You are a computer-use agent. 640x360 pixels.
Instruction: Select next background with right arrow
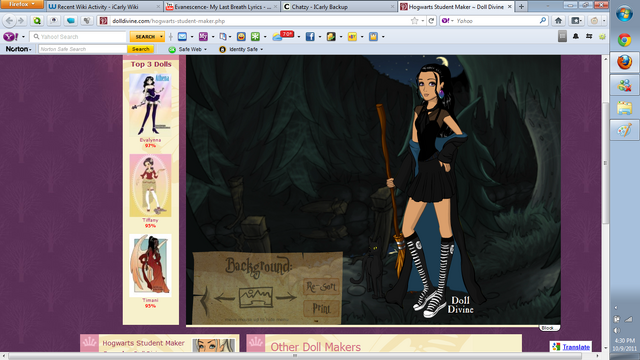click(x=286, y=297)
